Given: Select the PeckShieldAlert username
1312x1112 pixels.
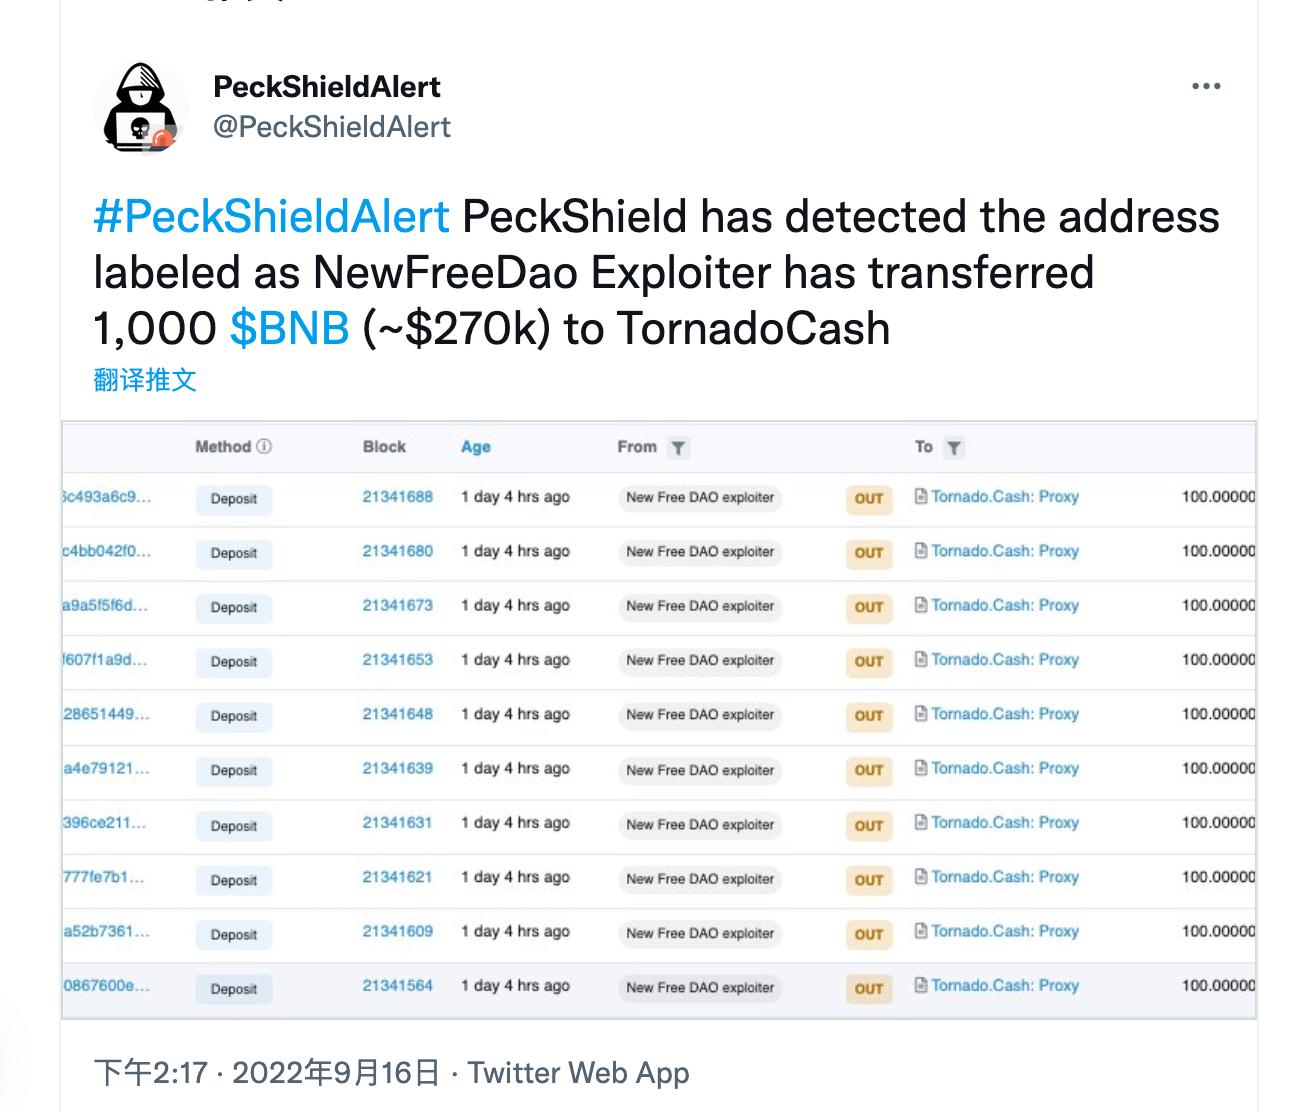Looking at the screenshot, I should [x=328, y=86].
